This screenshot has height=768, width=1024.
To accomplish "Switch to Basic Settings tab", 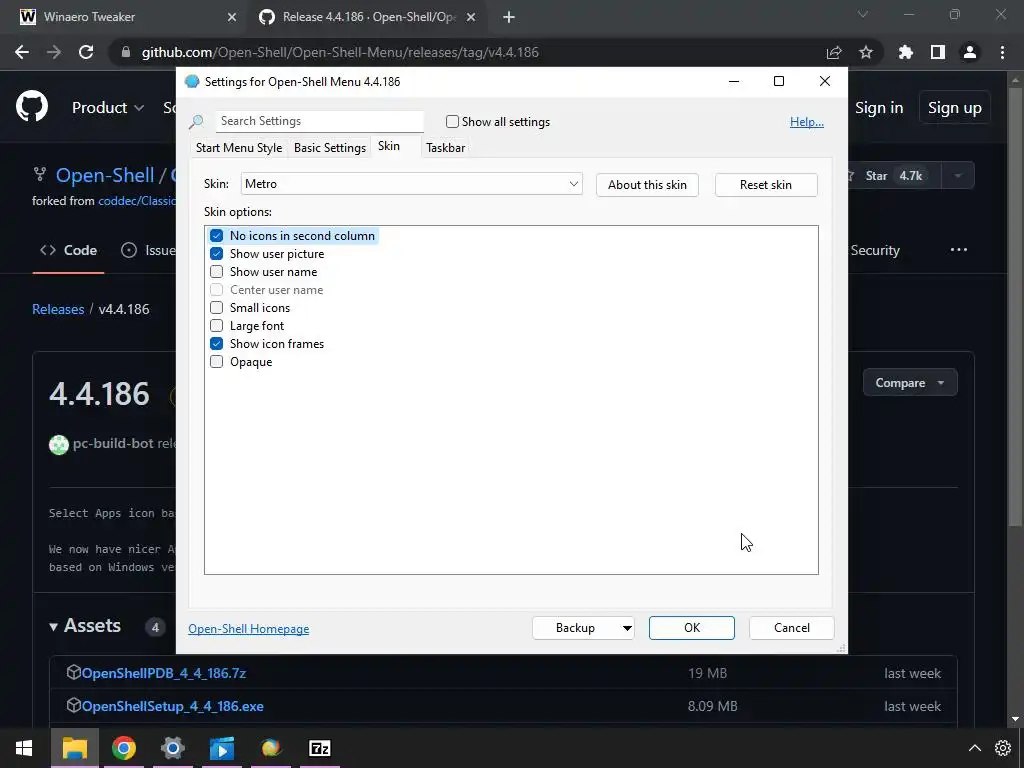I will (330, 148).
